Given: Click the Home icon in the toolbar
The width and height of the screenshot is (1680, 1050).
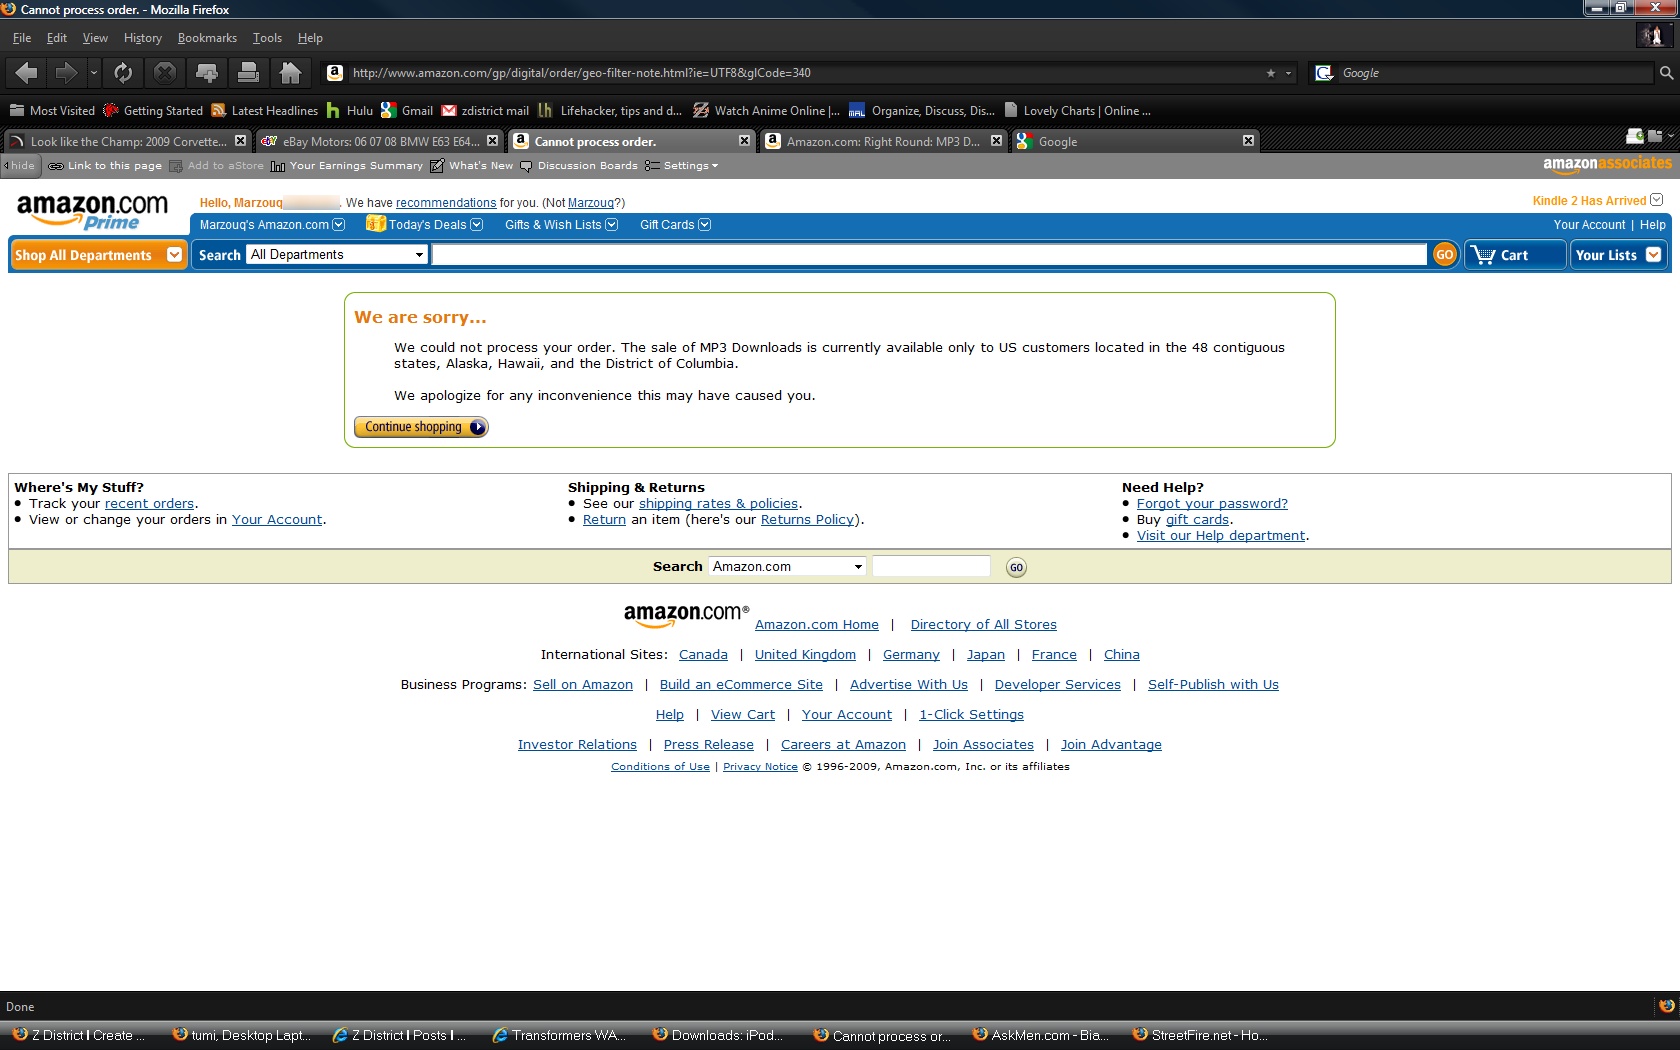Looking at the screenshot, I should tap(290, 73).
